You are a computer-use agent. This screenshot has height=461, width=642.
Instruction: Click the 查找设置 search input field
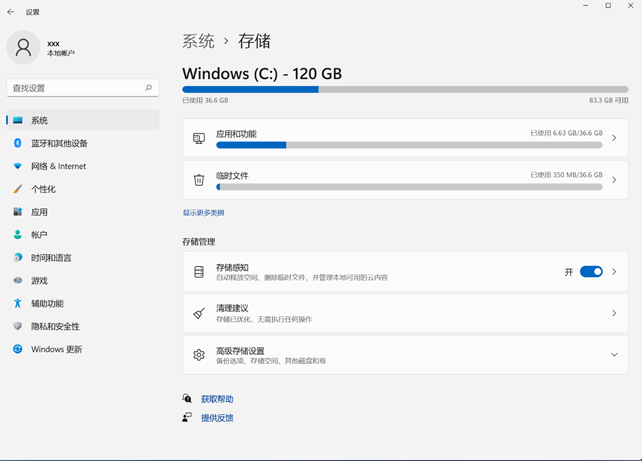click(x=75, y=88)
